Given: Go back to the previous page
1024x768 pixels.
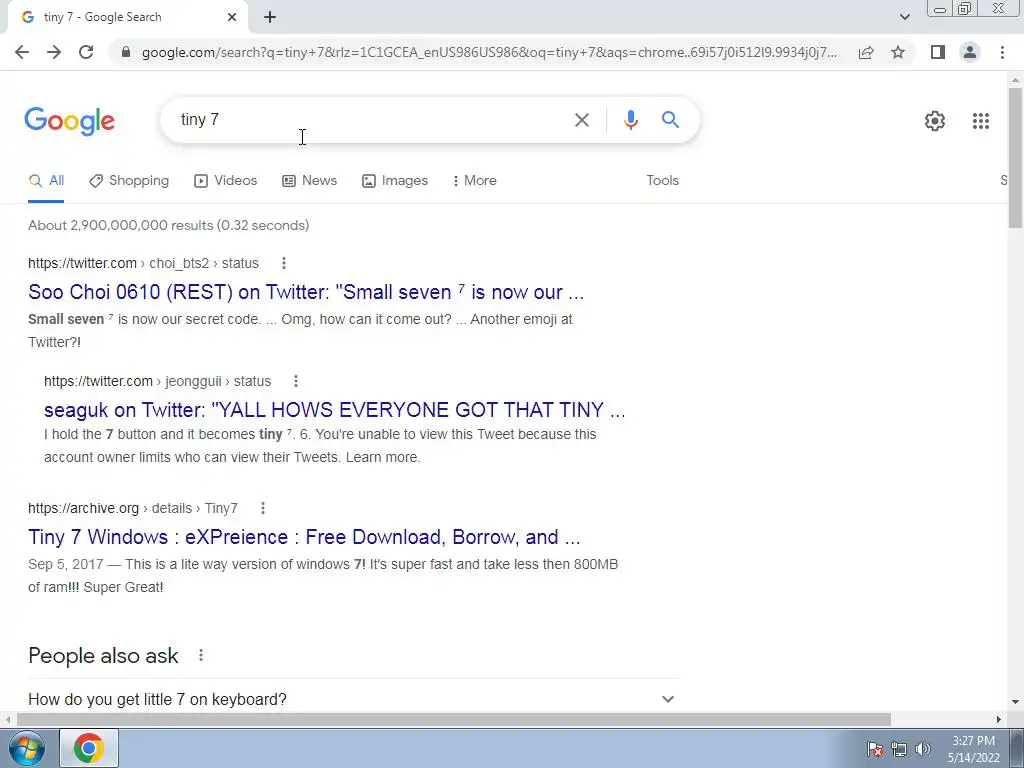Looking at the screenshot, I should (22, 52).
